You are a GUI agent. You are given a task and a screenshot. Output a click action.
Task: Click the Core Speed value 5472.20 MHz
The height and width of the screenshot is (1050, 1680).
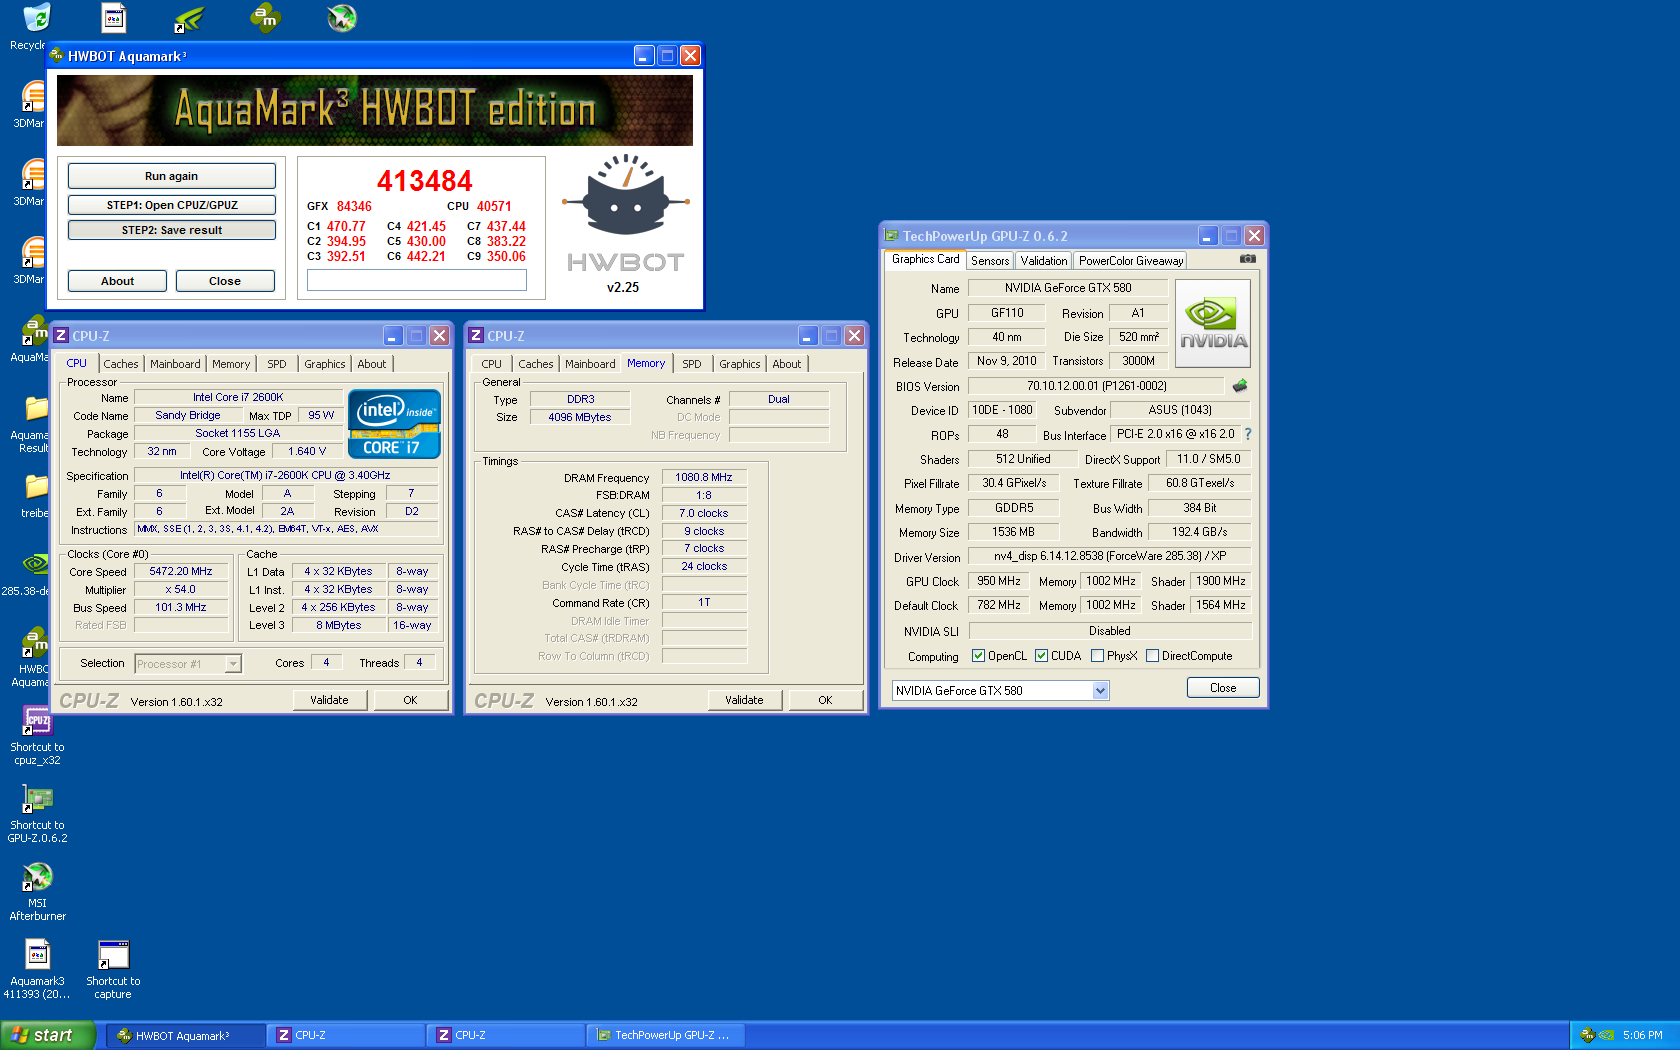(x=181, y=571)
